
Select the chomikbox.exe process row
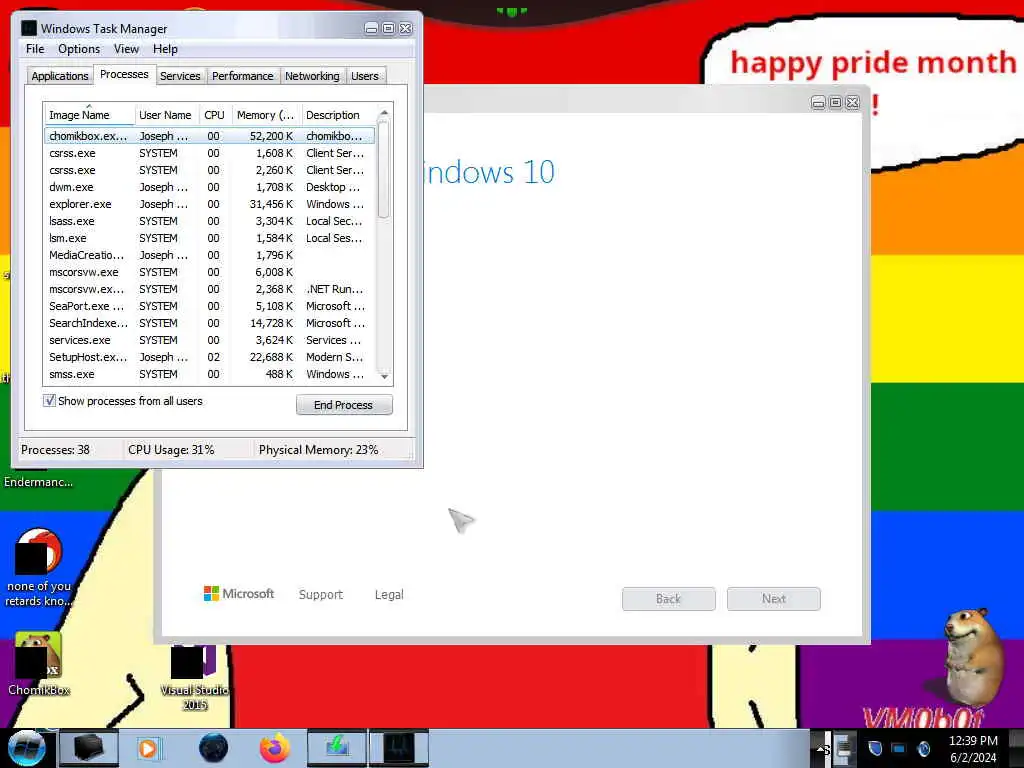(x=210, y=136)
